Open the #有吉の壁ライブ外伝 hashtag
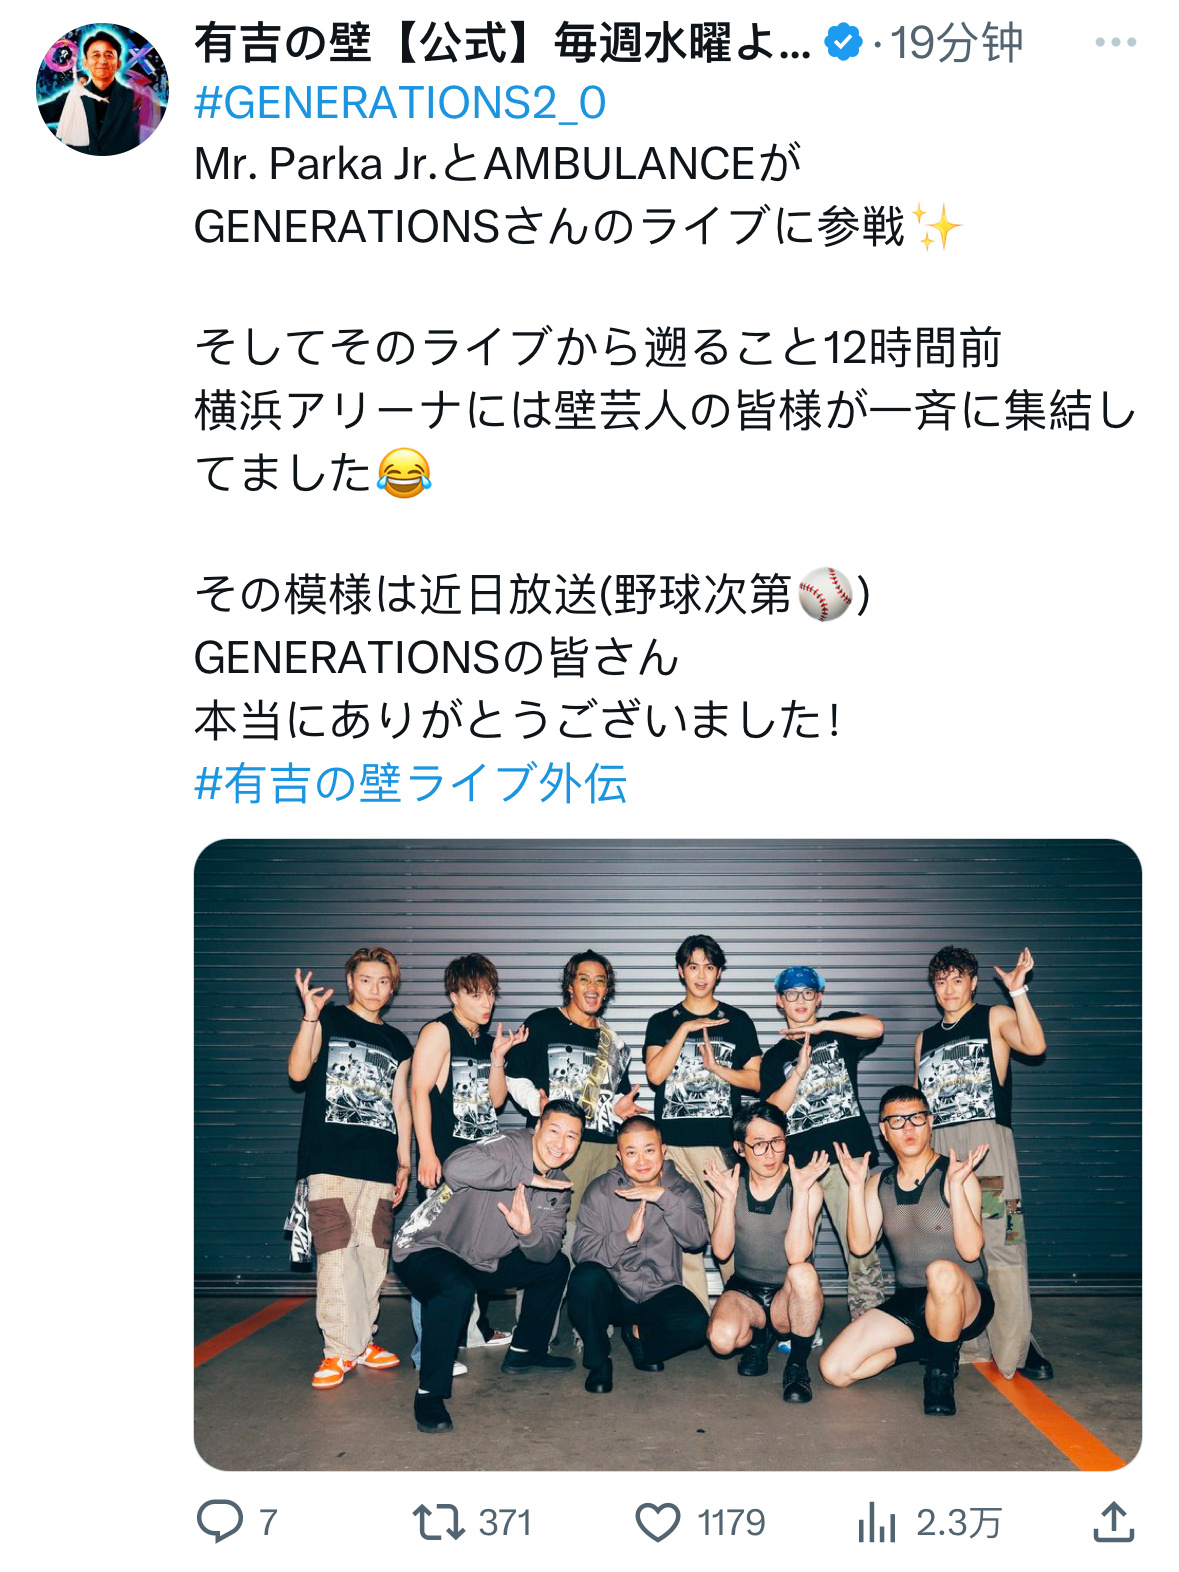This screenshot has width=1179, height=1572. [x=411, y=783]
